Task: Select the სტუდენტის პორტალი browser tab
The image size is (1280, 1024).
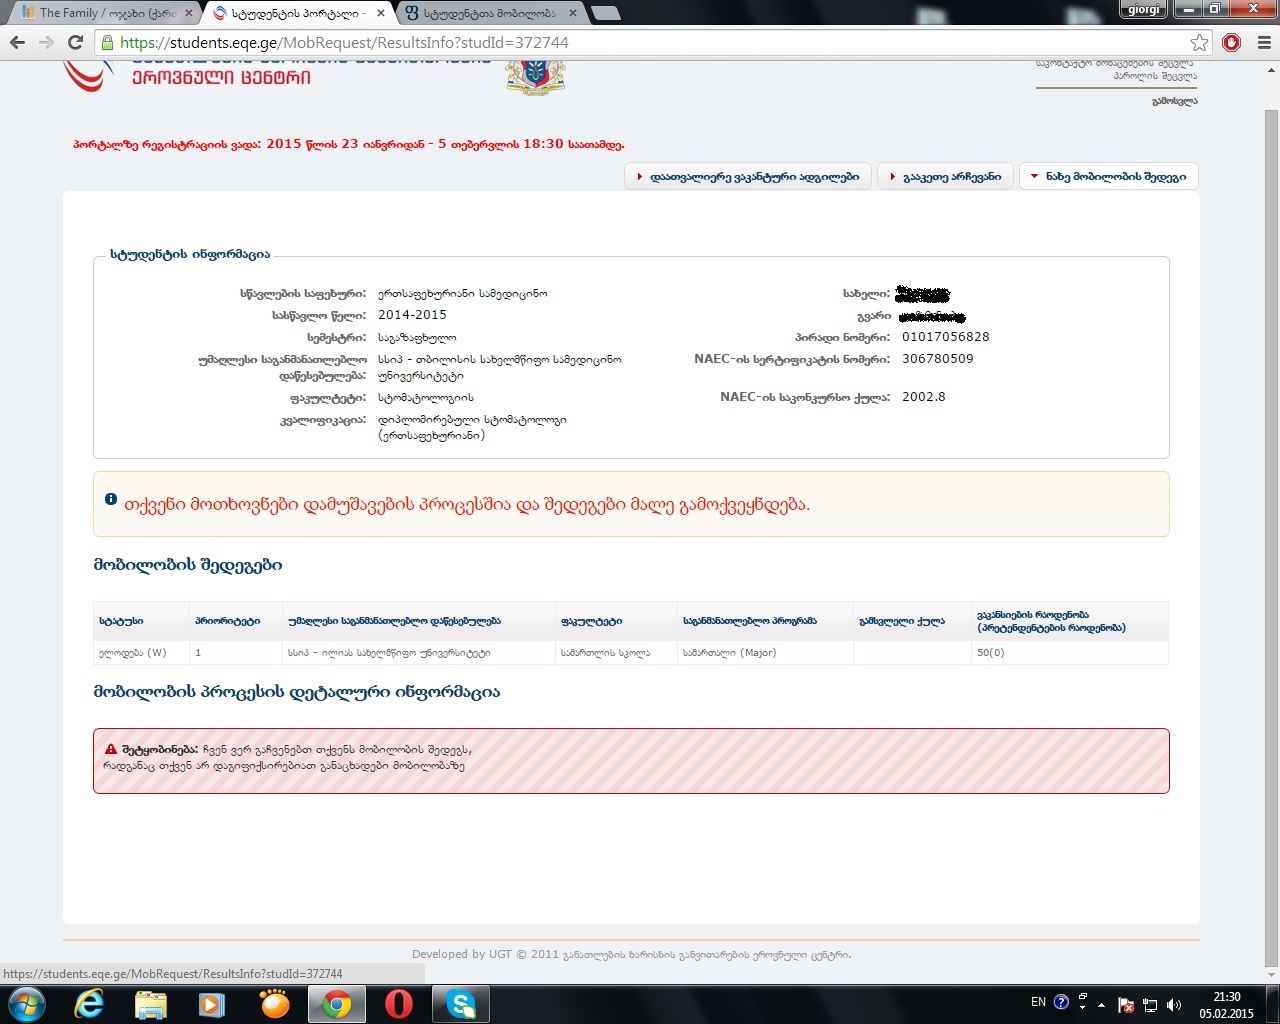Action: (x=298, y=13)
